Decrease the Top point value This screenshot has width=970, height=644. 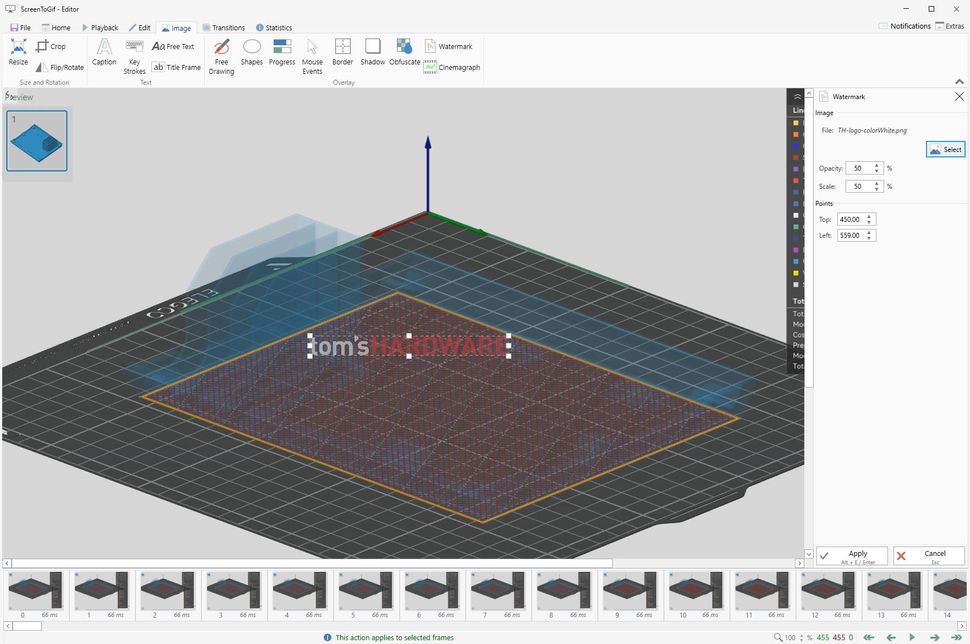[869, 222]
